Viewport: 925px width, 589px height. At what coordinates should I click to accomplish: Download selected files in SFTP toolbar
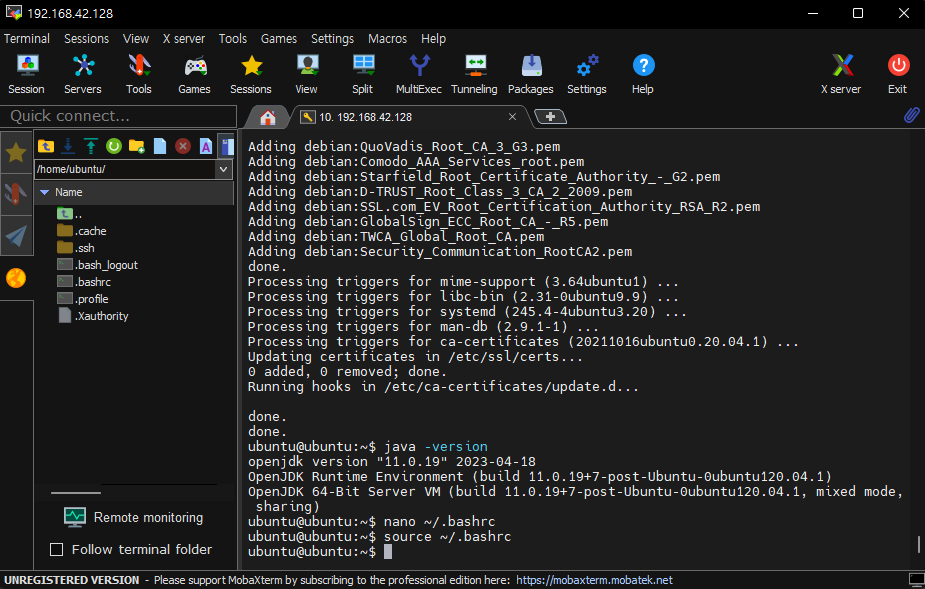(68, 146)
